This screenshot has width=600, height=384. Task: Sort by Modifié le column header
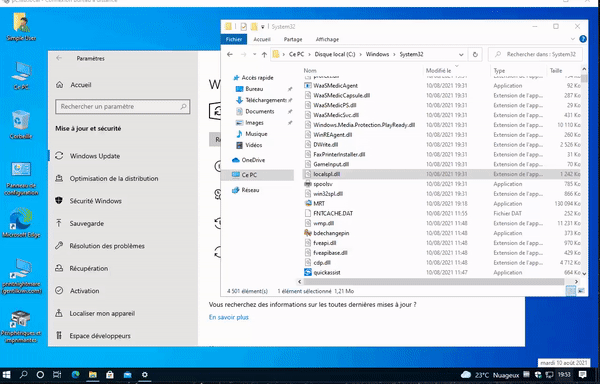point(439,70)
